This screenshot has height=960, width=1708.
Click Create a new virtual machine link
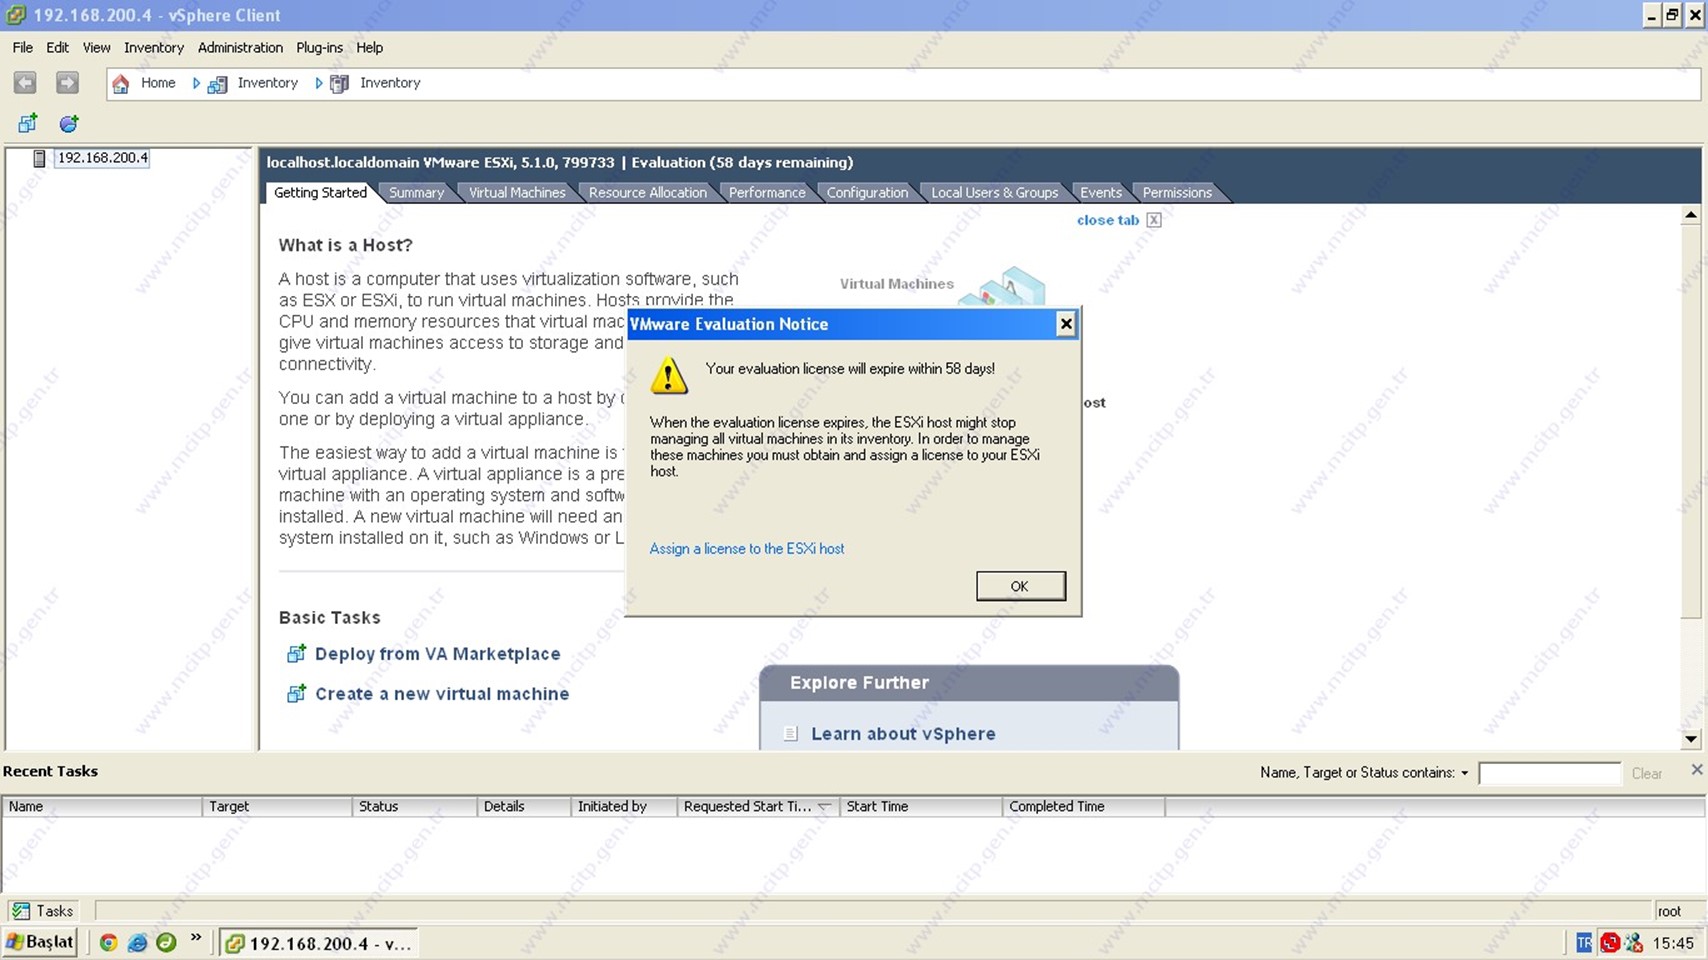(x=442, y=694)
